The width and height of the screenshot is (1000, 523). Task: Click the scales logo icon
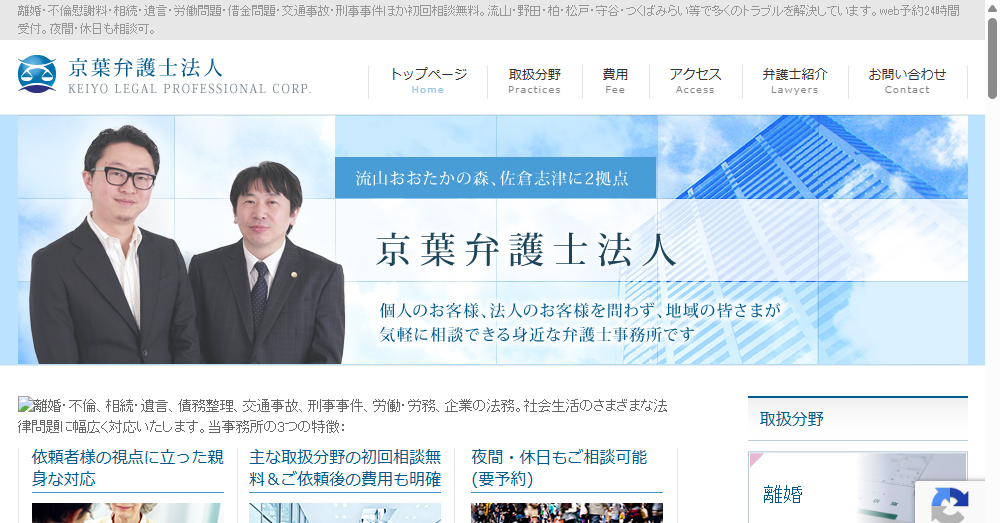coord(37,75)
